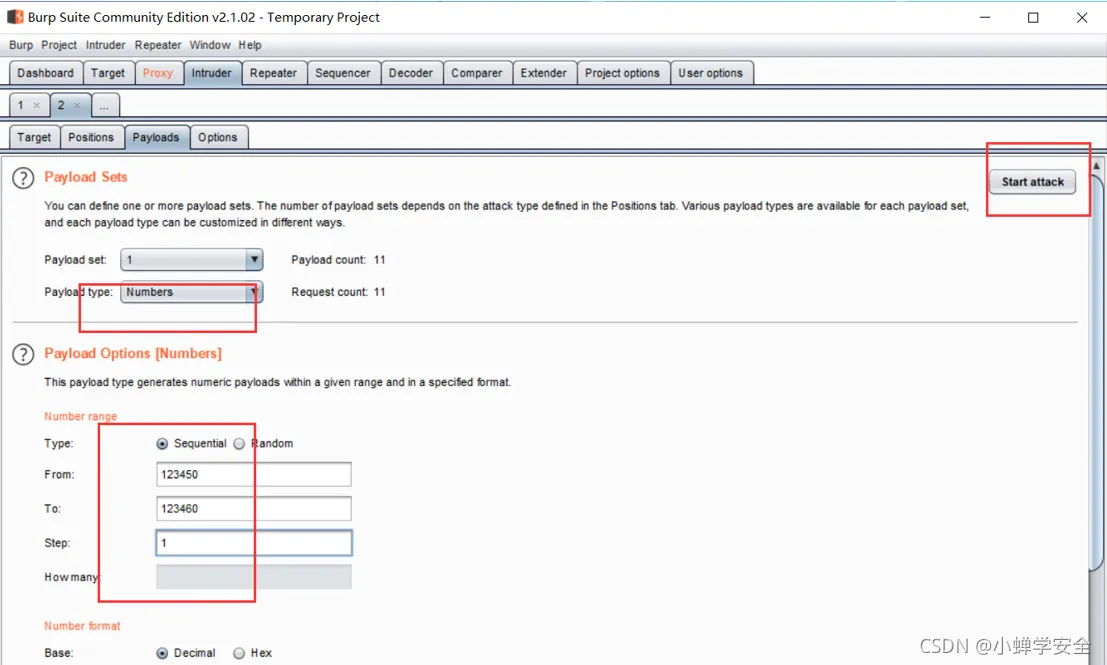Open the Positions sub-tab
The height and width of the screenshot is (665, 1107).
click(x=91, y=137)
